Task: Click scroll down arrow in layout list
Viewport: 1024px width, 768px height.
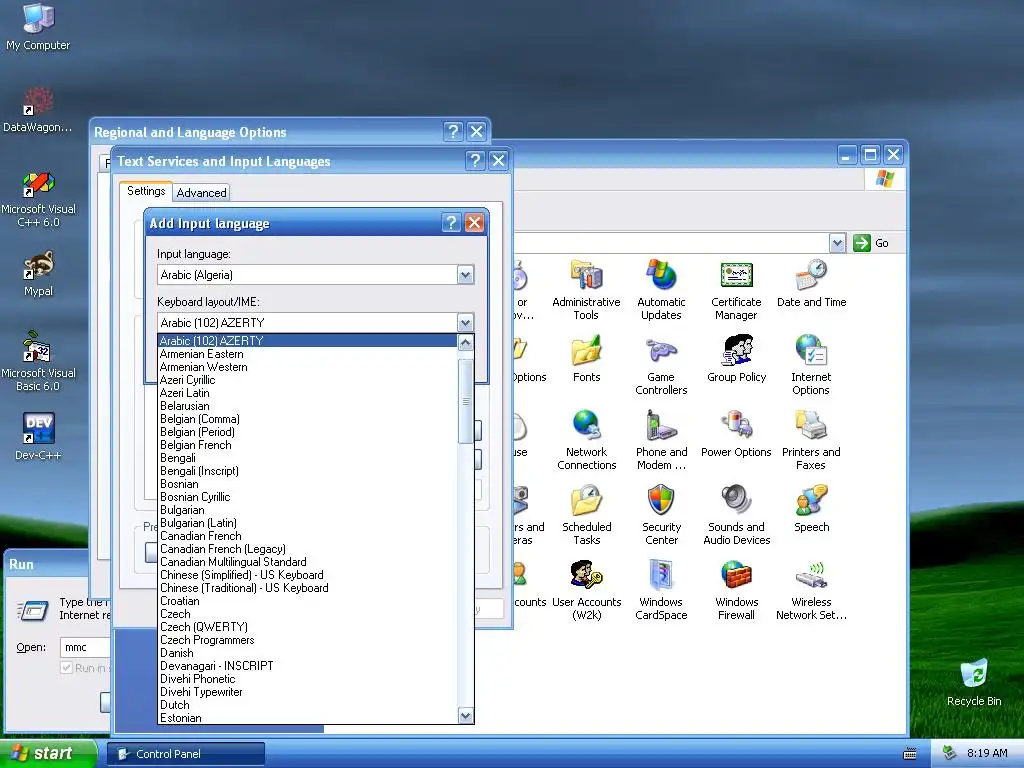Action: [x=465, y=715]
